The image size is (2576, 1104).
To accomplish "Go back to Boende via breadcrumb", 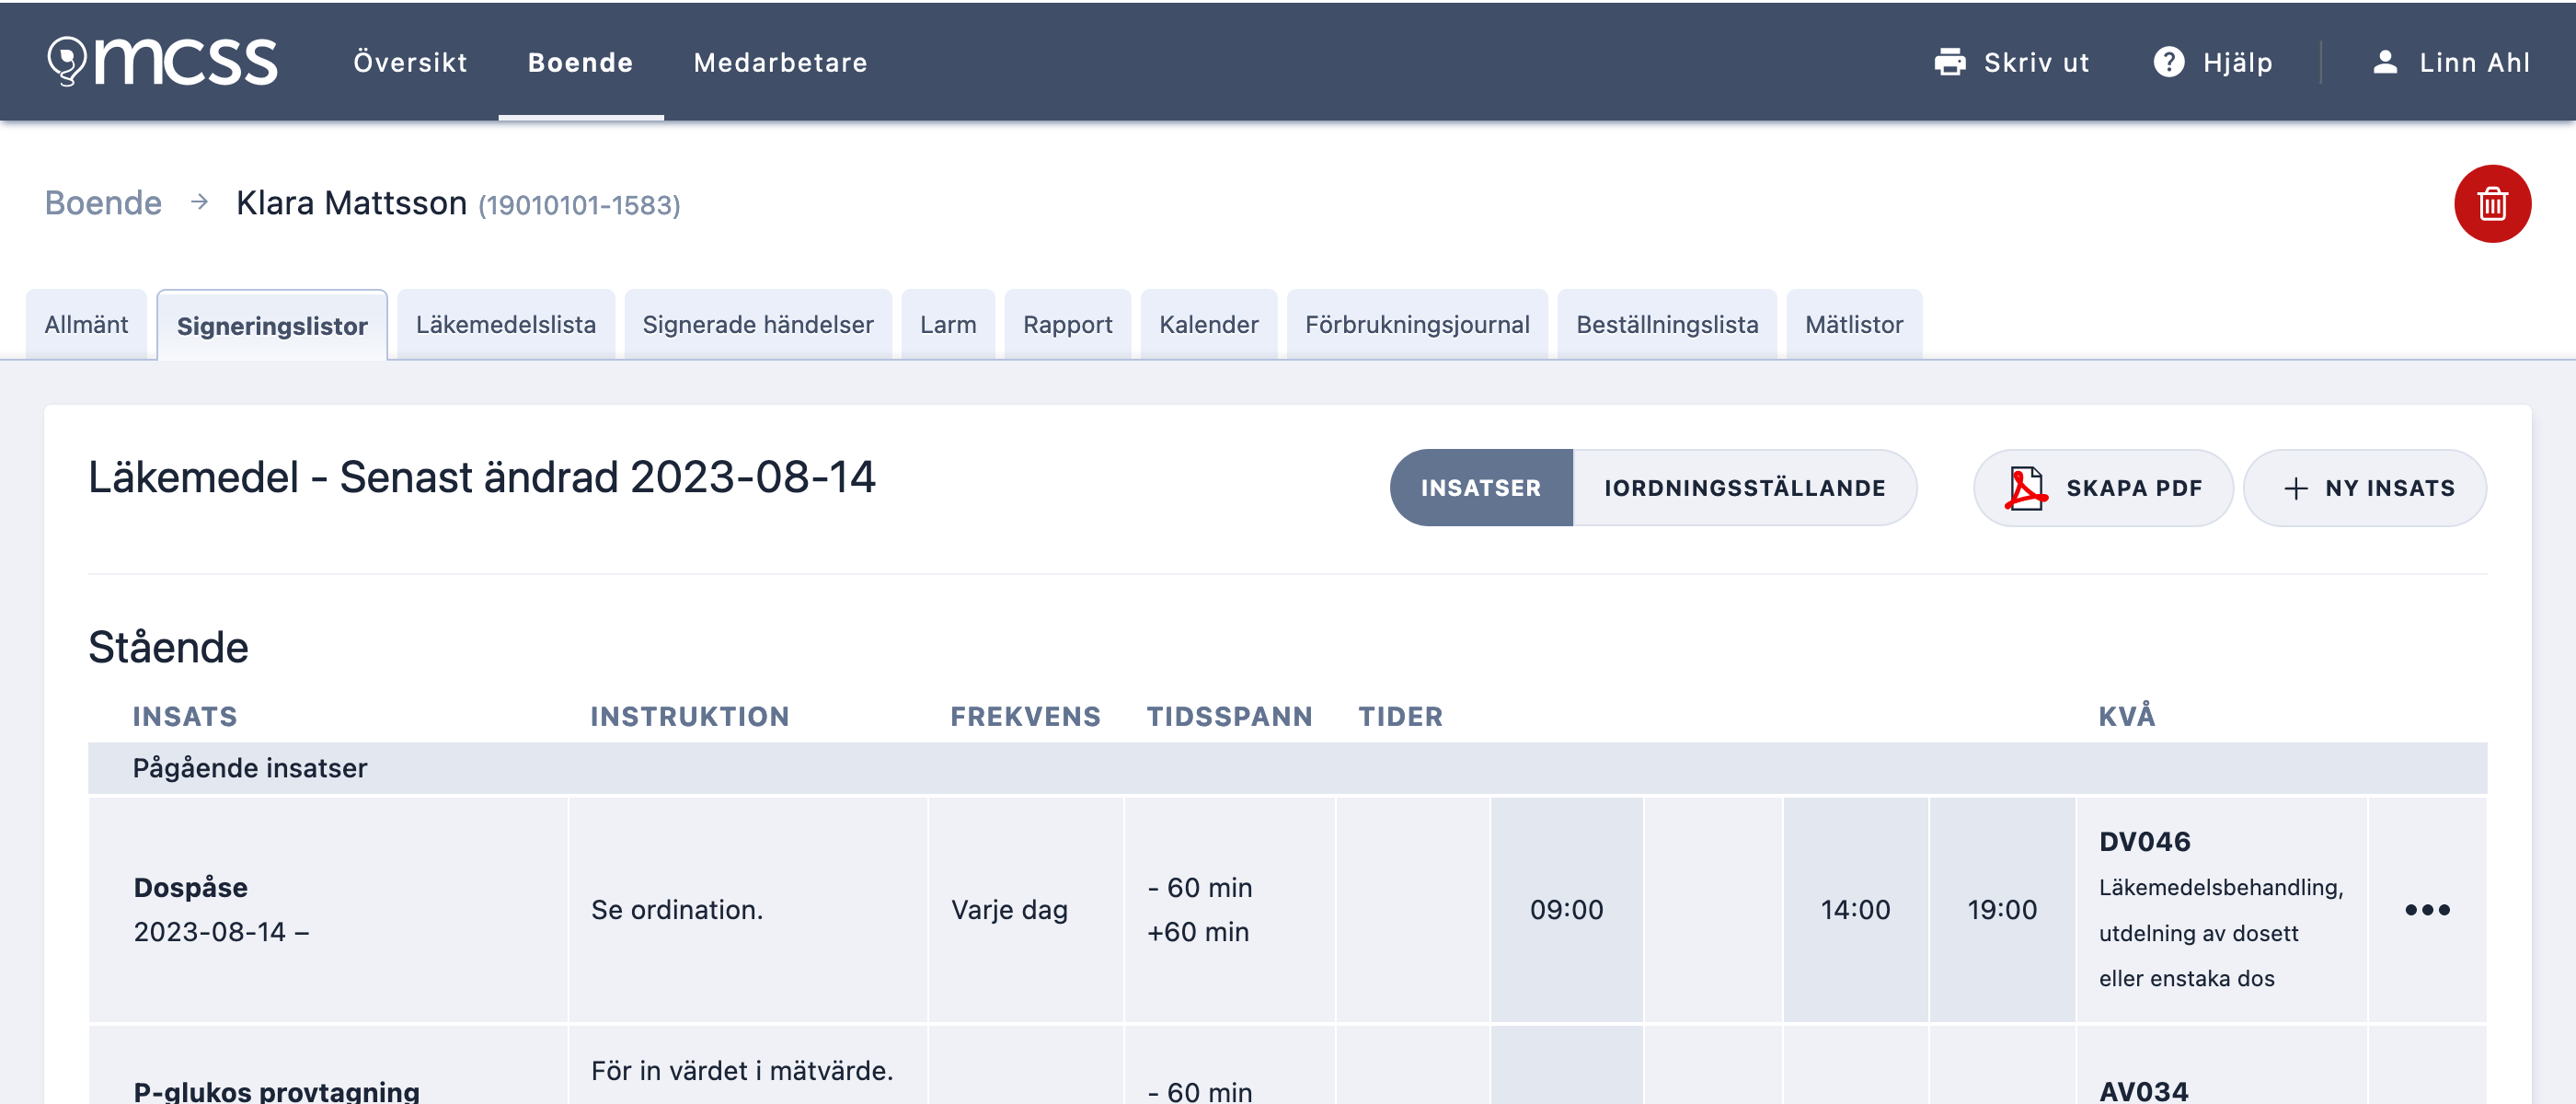I will [103, 203].
